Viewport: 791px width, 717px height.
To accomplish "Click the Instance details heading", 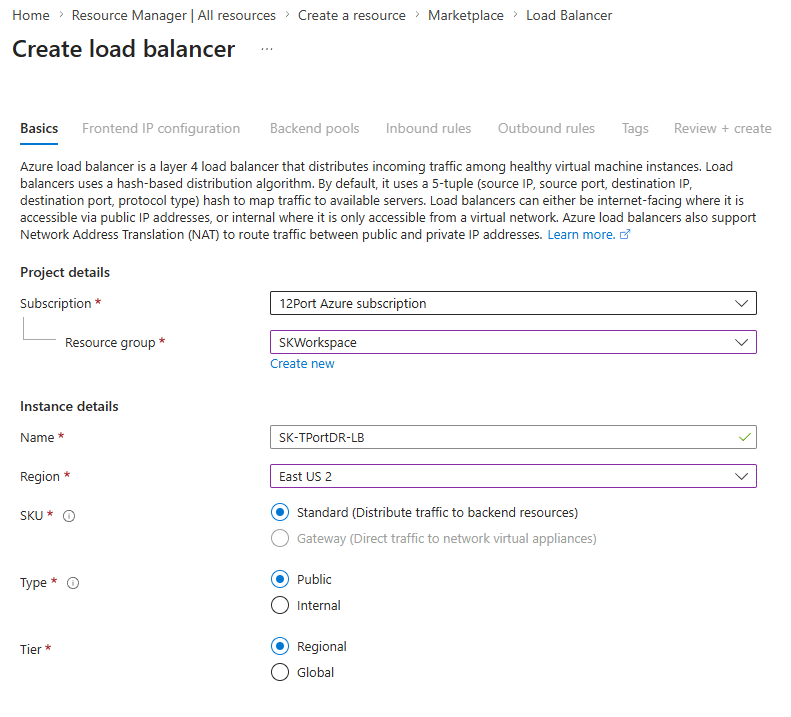I will point(69,407).
